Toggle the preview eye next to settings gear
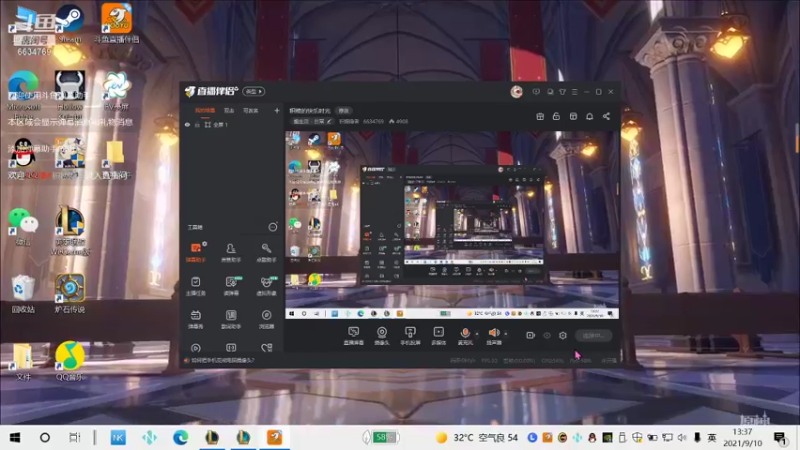Viewport: 800px width, 450px height. tap(546, 335)
